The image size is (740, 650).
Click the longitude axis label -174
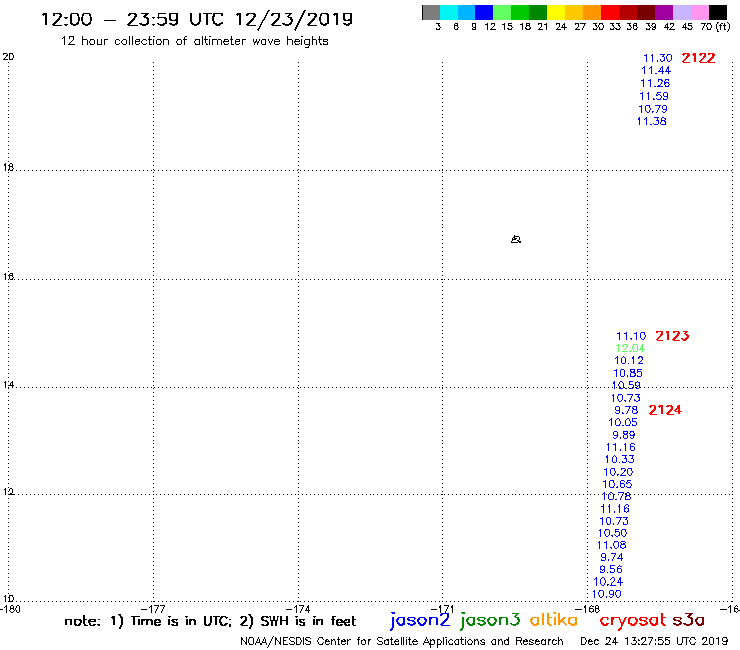click(x=298, y=609)
